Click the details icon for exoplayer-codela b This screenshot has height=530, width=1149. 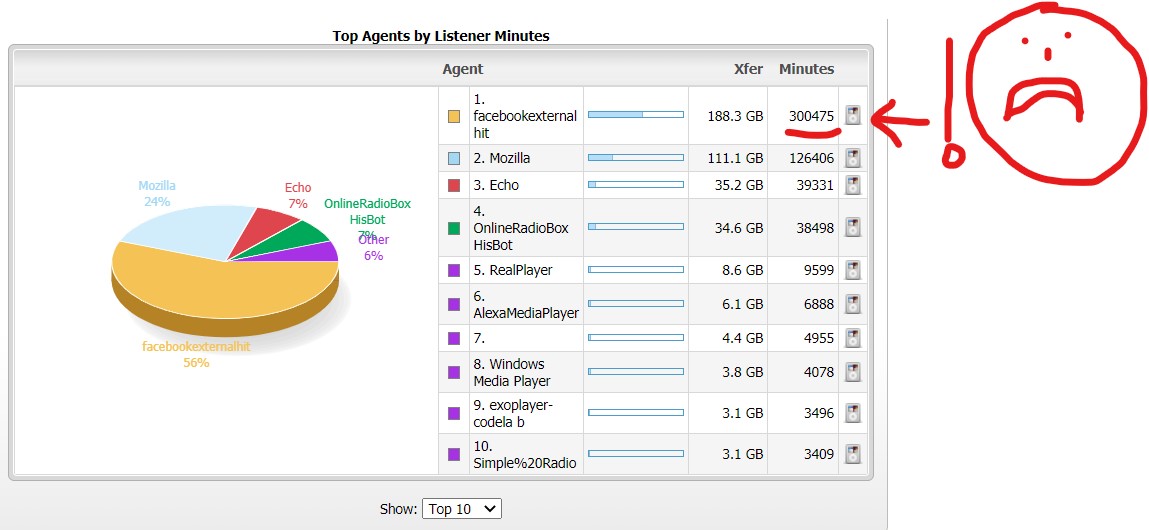pyautogui.click(x=852, y=413)
